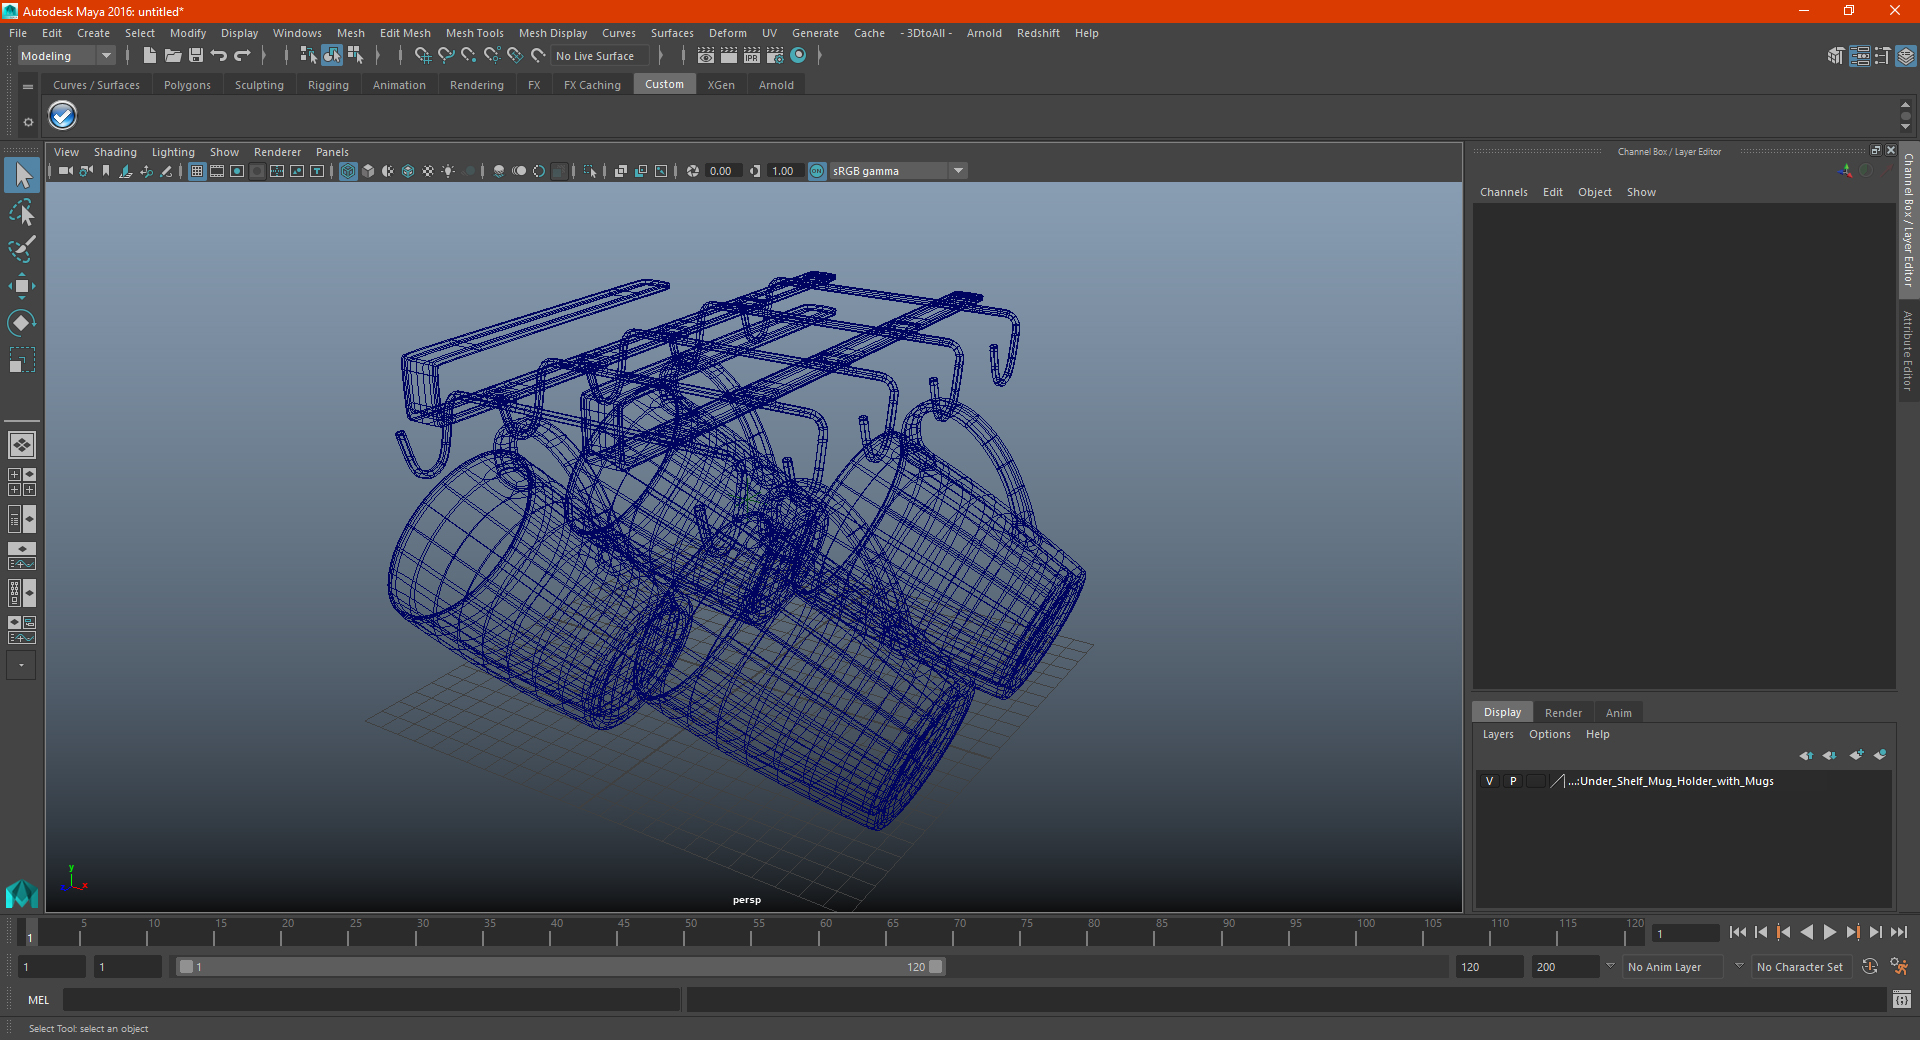Open the Panels viewport menu
Image resolution: width=1920 pixels, height=1040 pixels.
point(332,152)
